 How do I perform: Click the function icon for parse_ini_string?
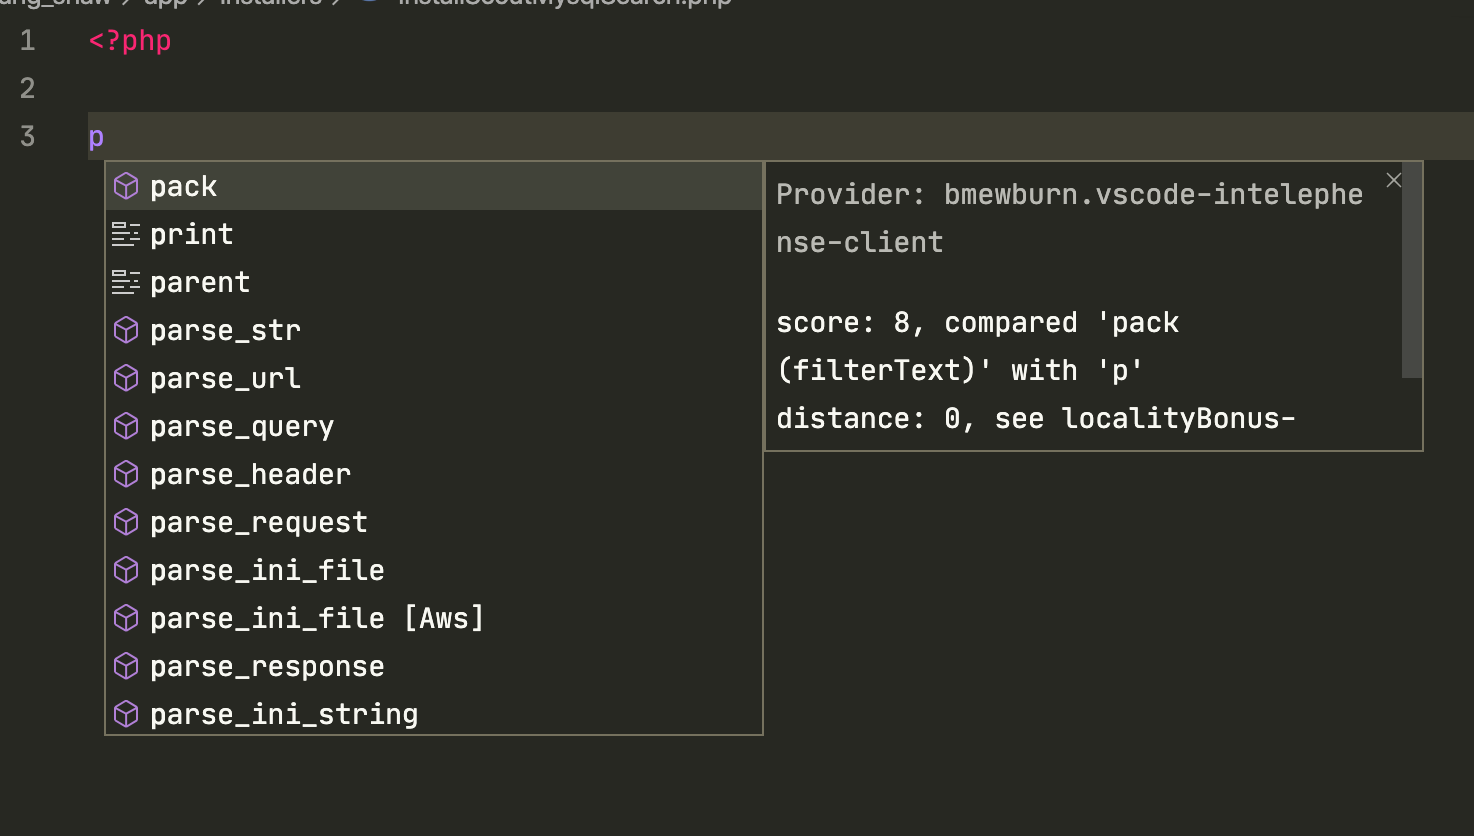click(126, 713)
